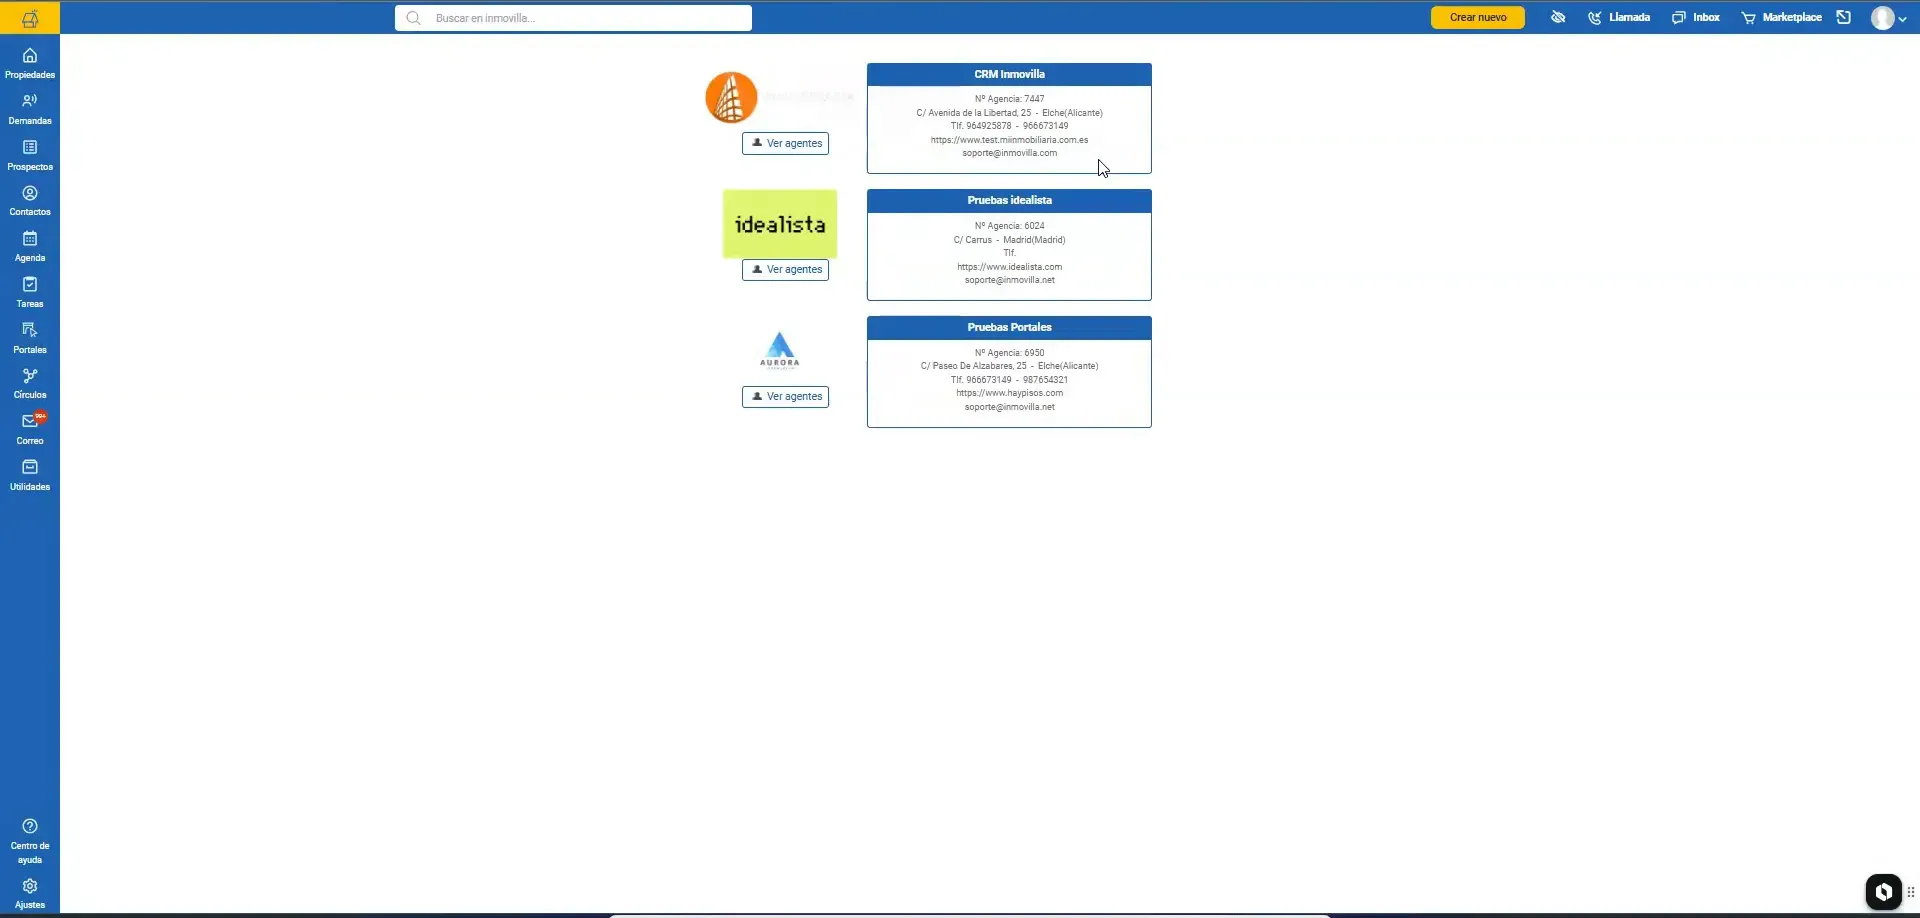View agents of Pruebas idealista agency
The image size is (1920, 918).
click(x=785, y=270)
